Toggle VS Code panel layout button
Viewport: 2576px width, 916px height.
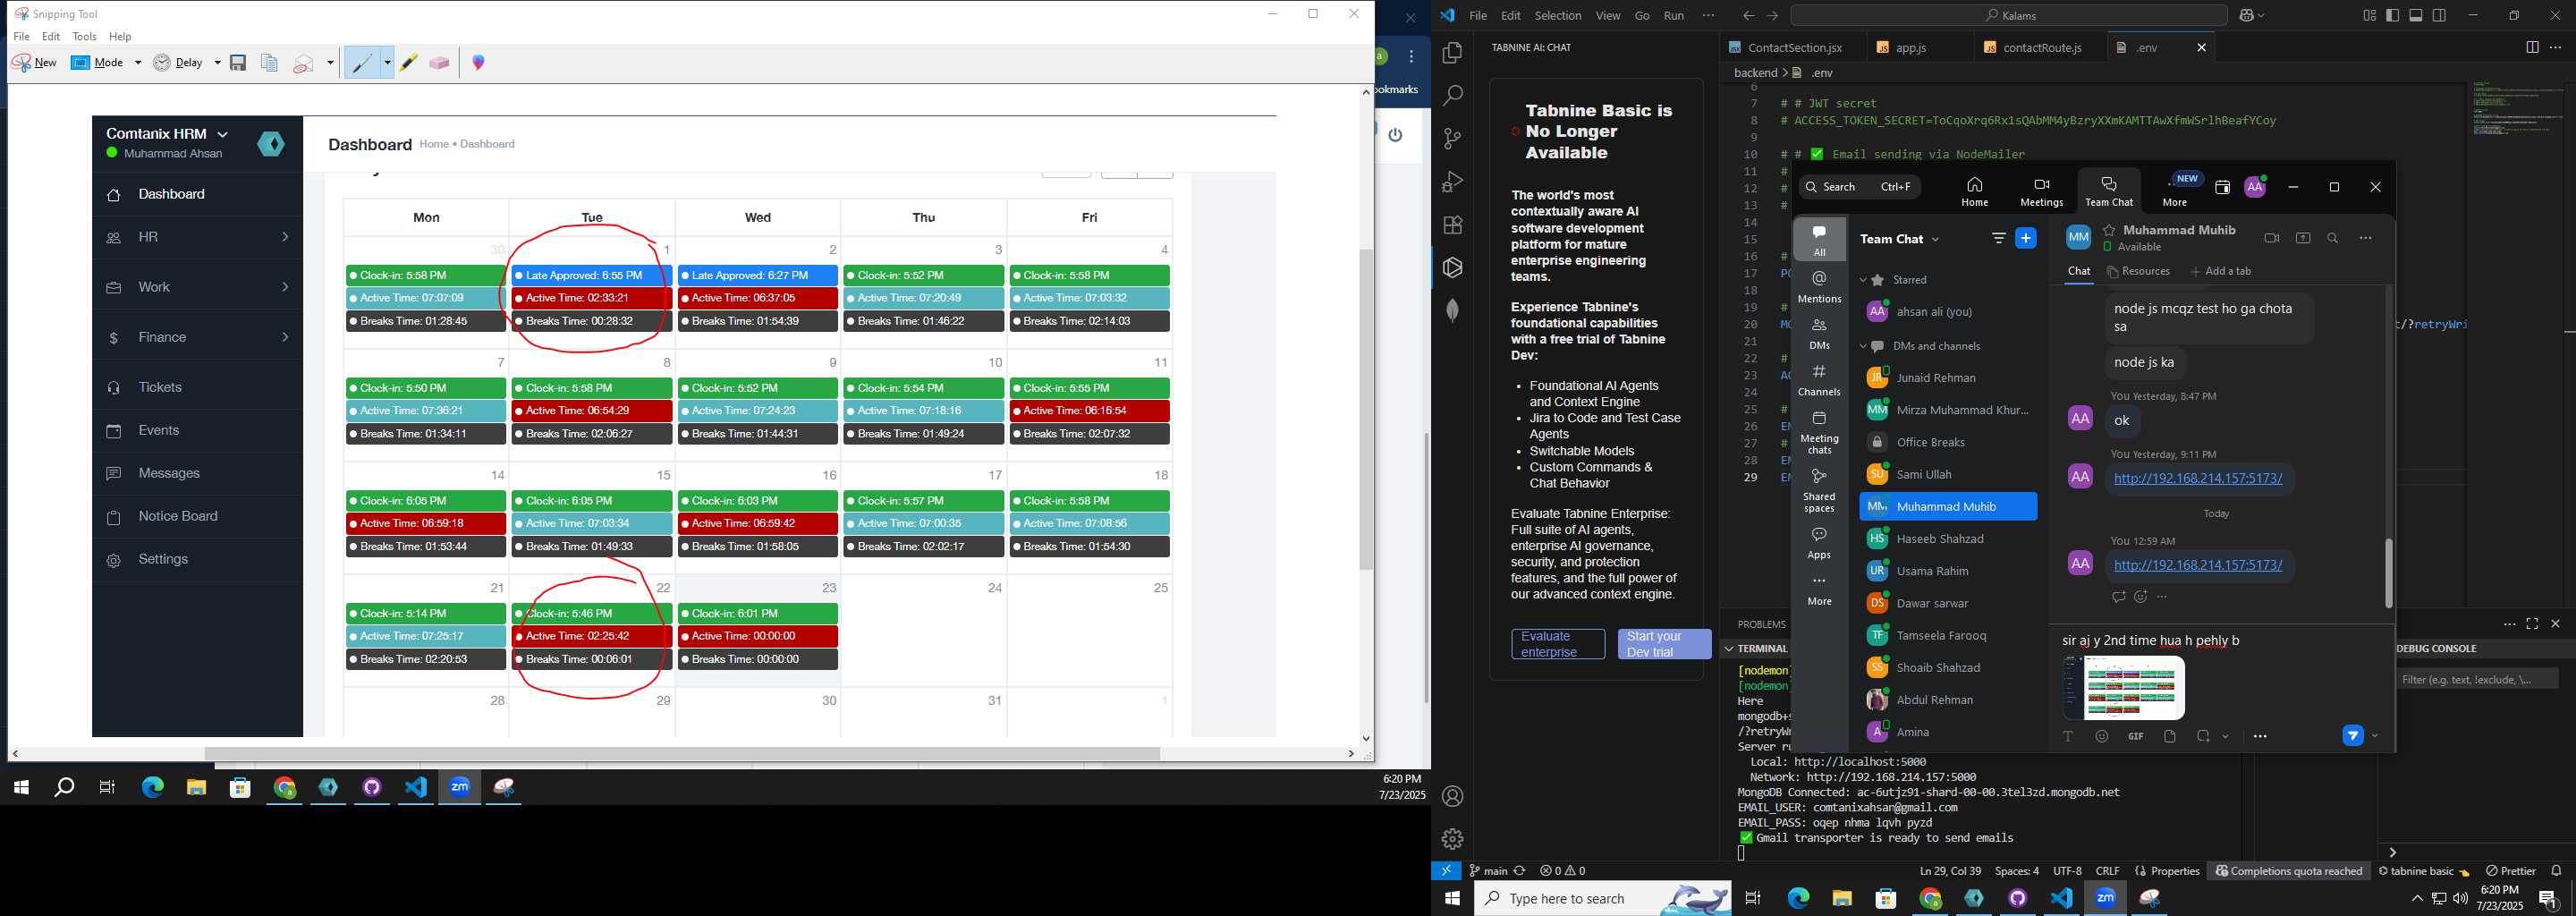pyautogui.click(x=2416, y=15)
